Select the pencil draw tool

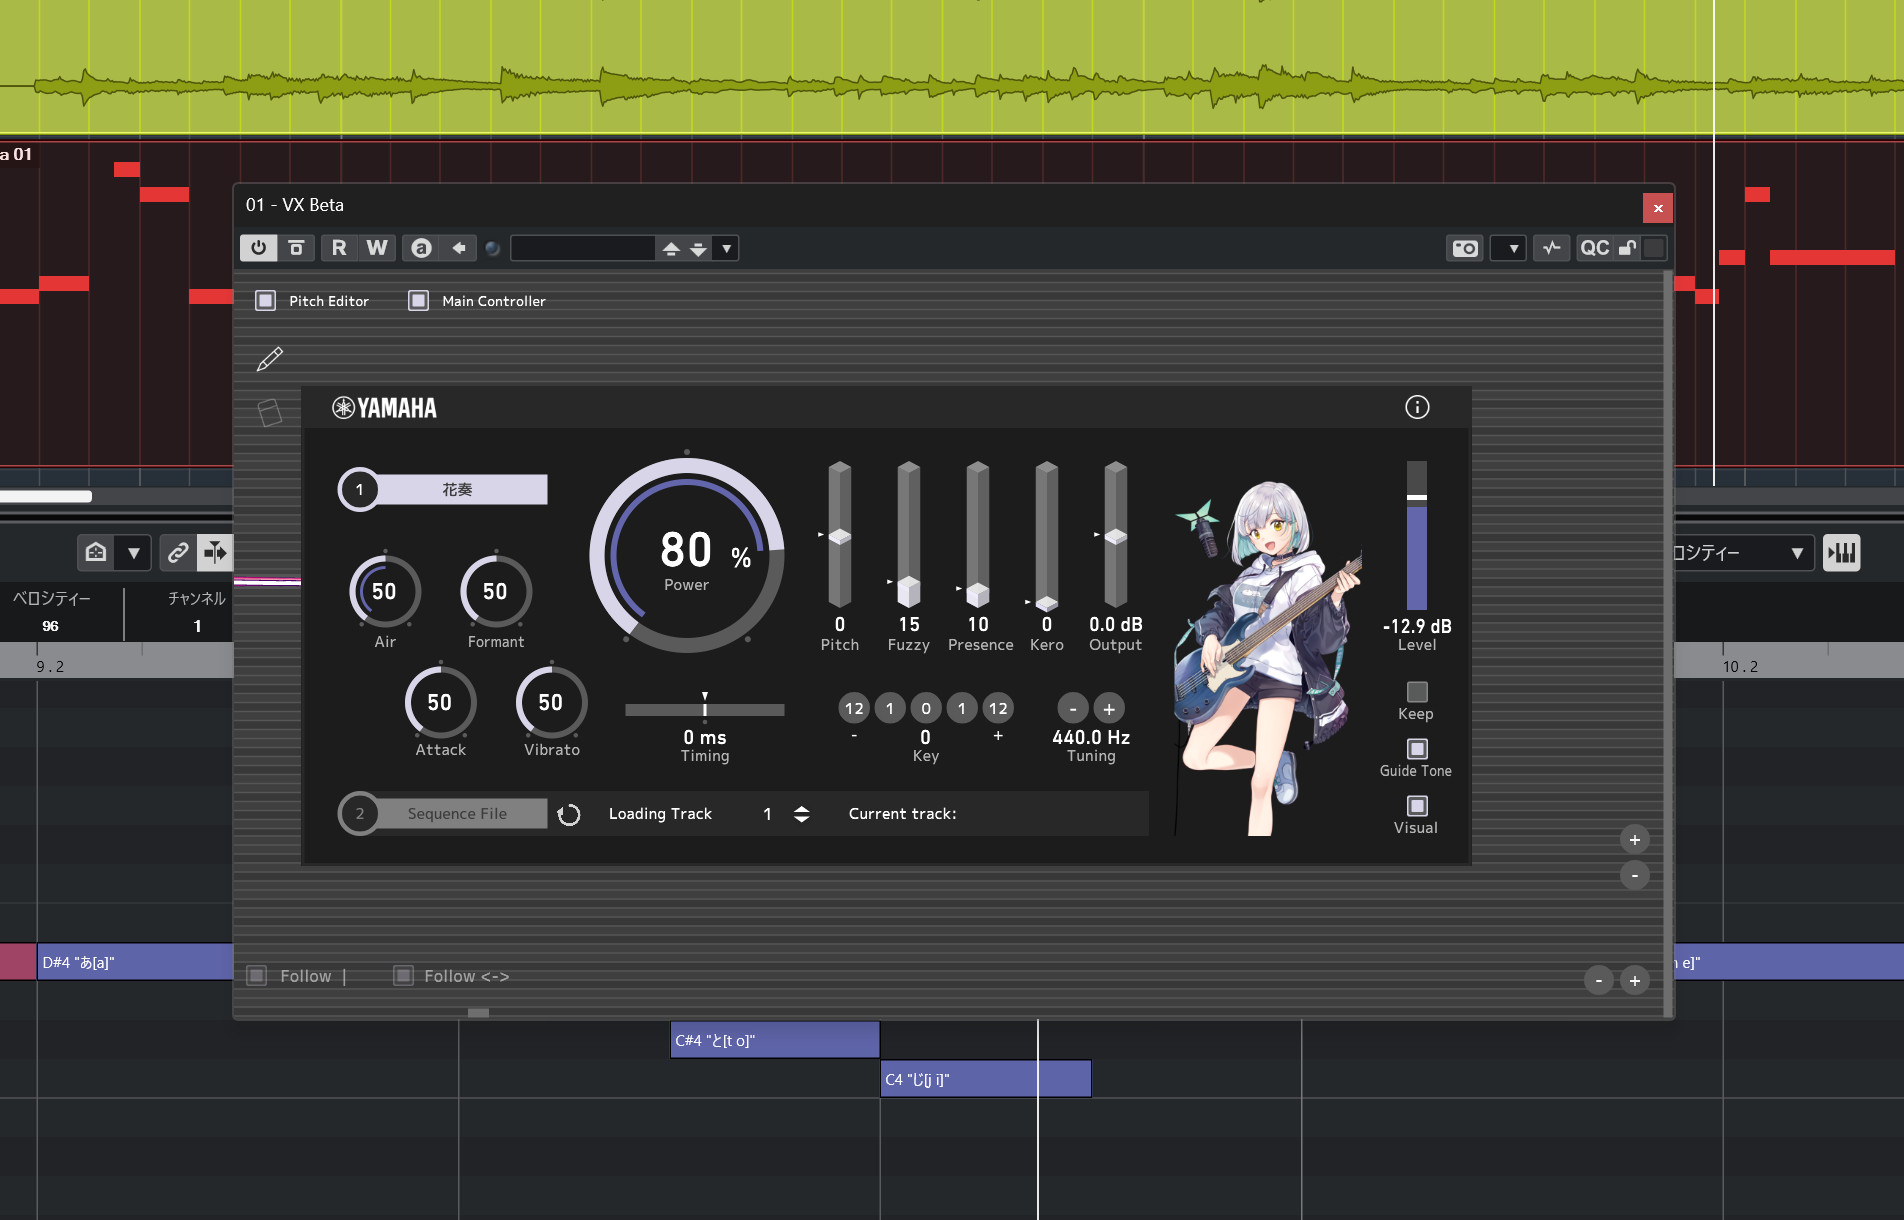tap(270, 359)
